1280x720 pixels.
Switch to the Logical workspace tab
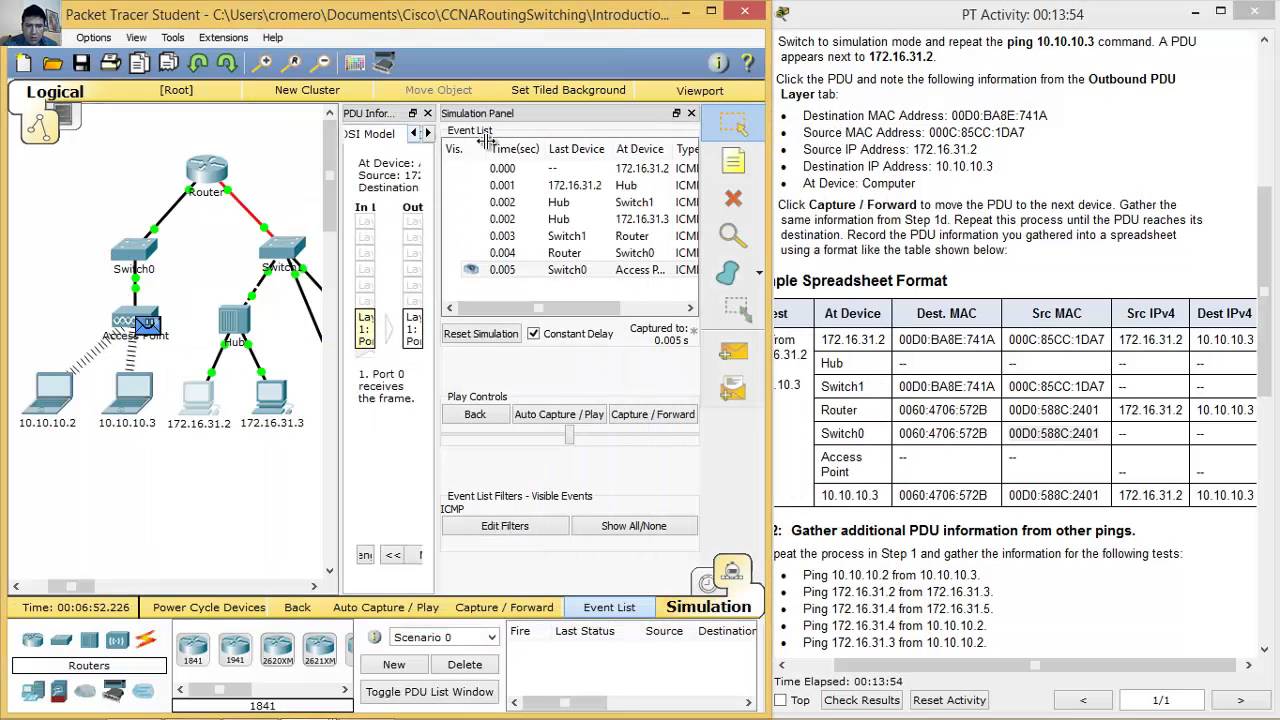pyautogui.click(x=55, y=92)
